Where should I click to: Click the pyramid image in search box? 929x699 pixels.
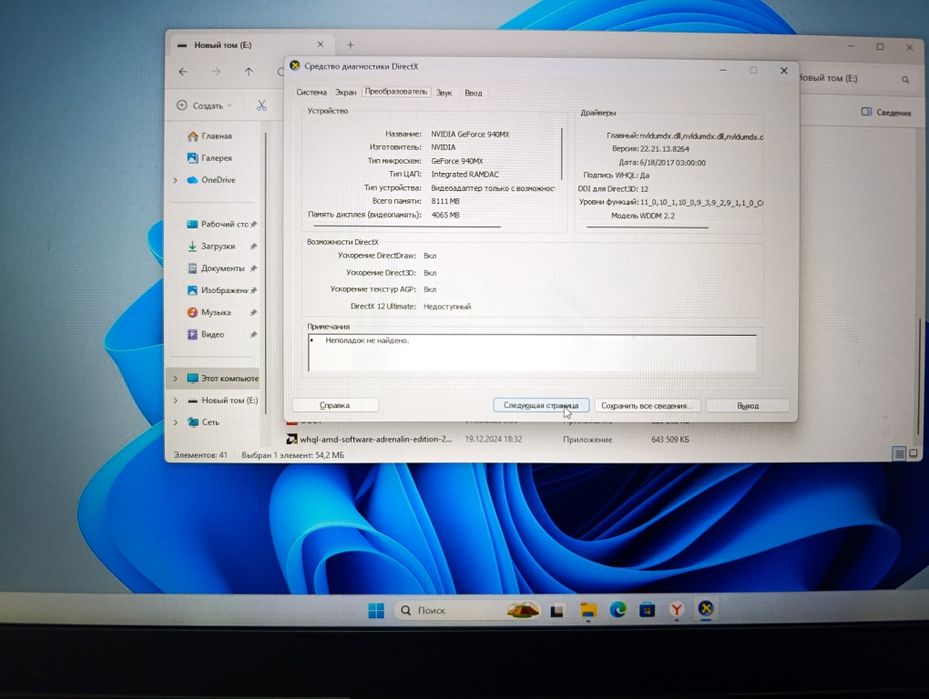pos(523,610)
